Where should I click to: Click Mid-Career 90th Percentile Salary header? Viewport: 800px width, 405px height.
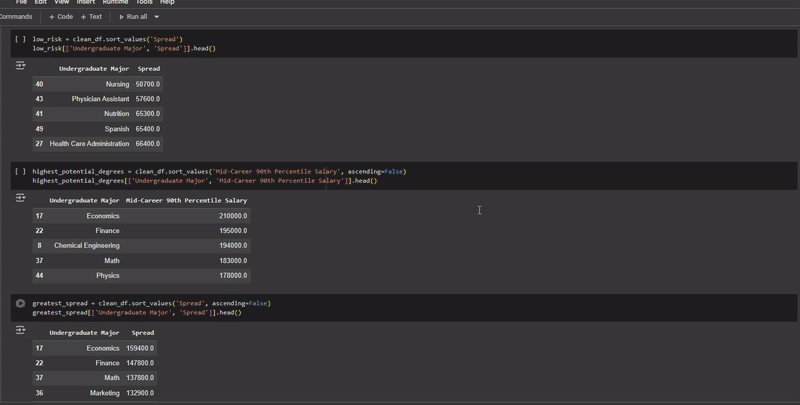pos(186,200)
